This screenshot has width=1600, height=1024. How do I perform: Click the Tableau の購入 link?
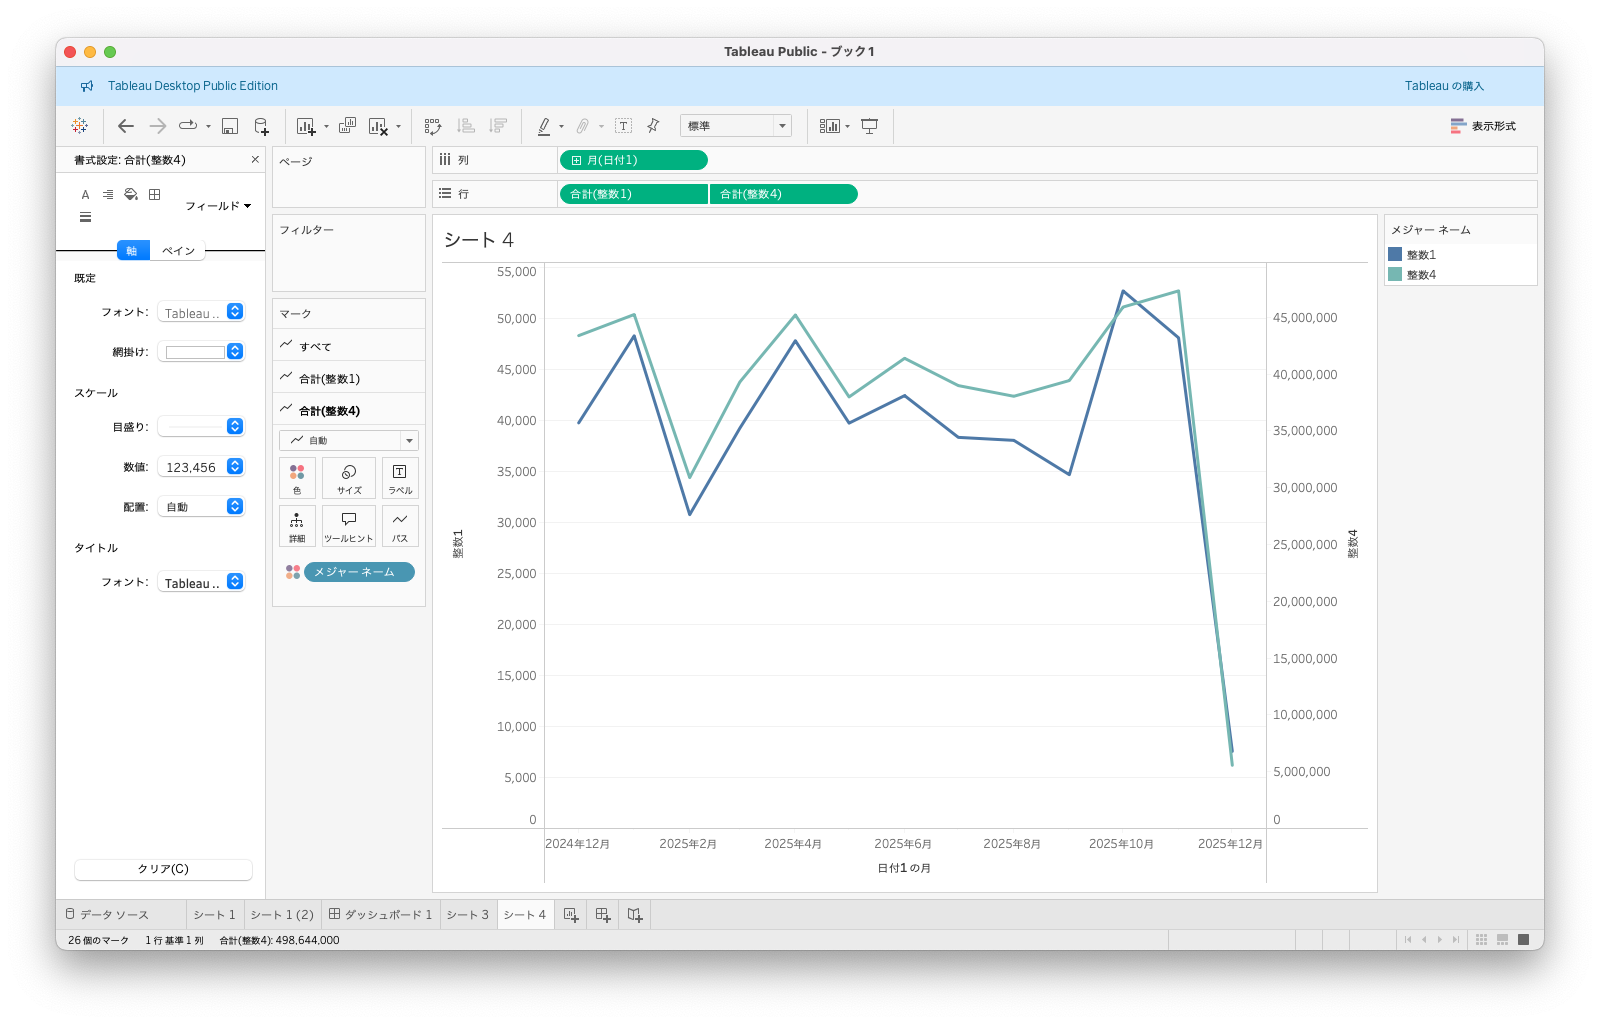pos(1443,86)
